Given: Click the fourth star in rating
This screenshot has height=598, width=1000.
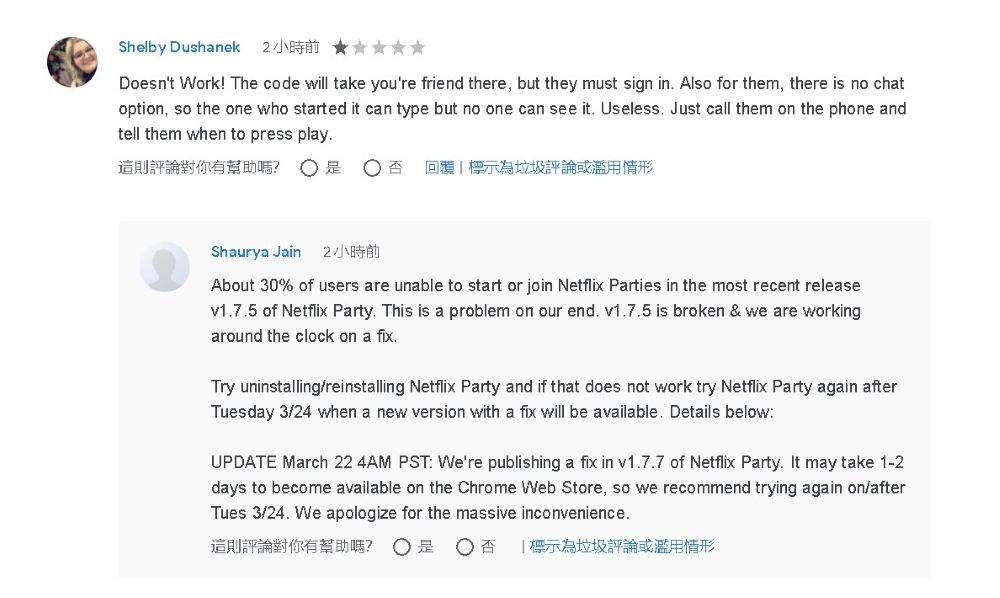Looking at the screenshot, I should 398,47.
